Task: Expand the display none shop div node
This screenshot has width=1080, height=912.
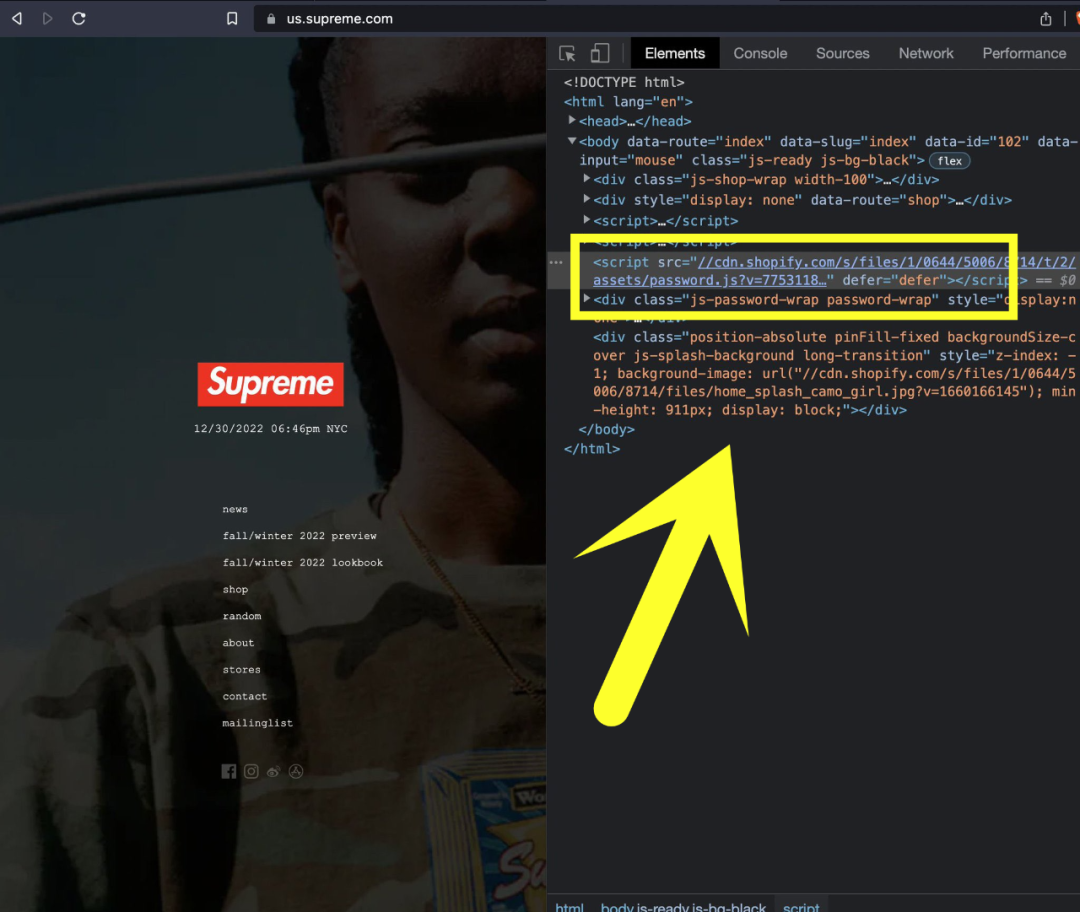Action: pos(586,199)
